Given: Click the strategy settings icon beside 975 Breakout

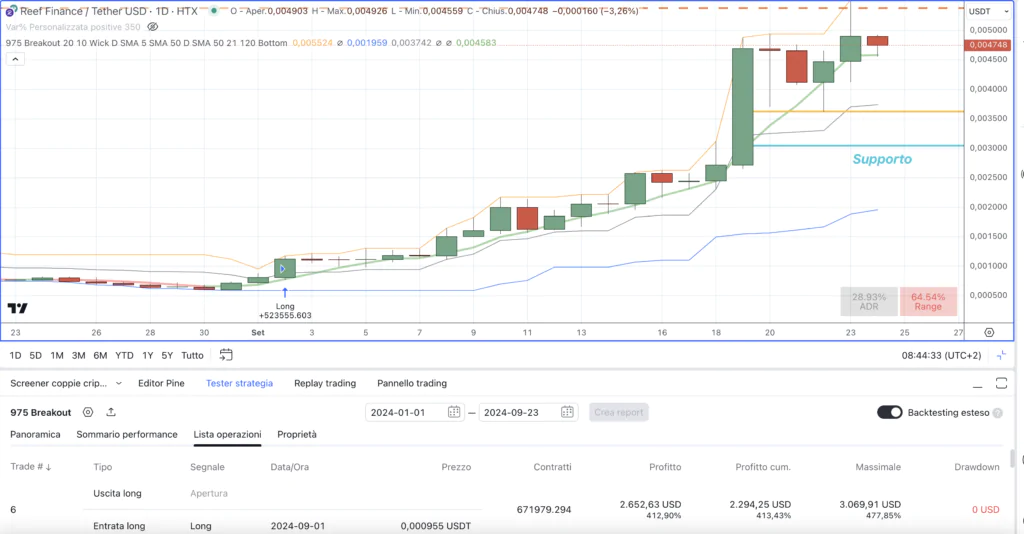Looking at the screenshot, I should (88, 412).
